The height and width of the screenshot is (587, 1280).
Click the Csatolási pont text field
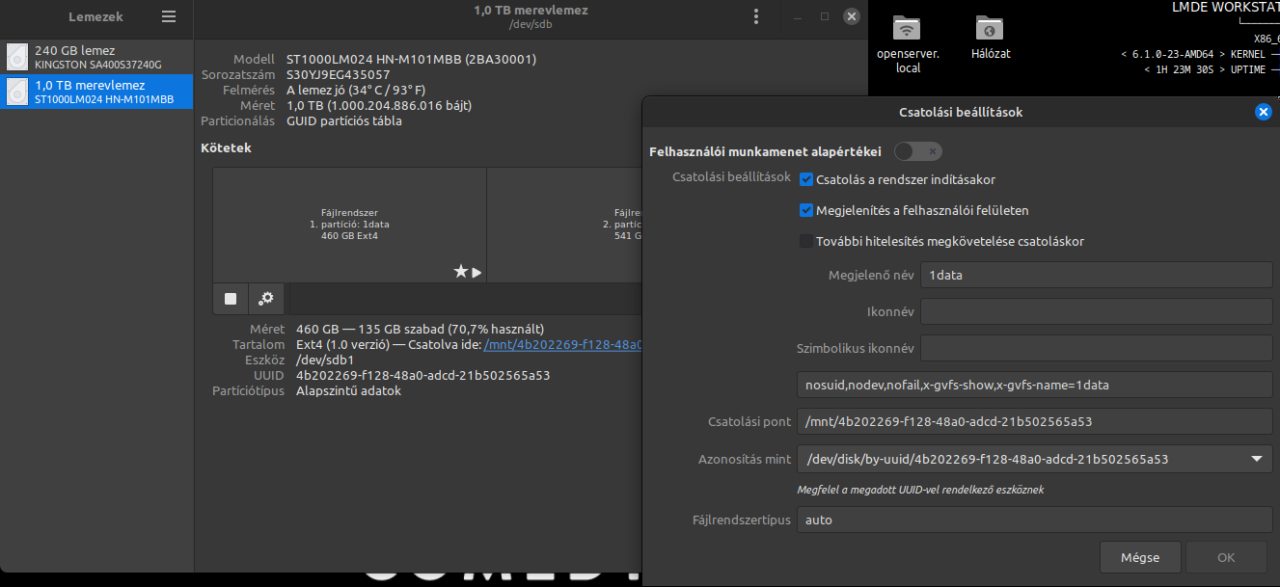pos(1034,422)
